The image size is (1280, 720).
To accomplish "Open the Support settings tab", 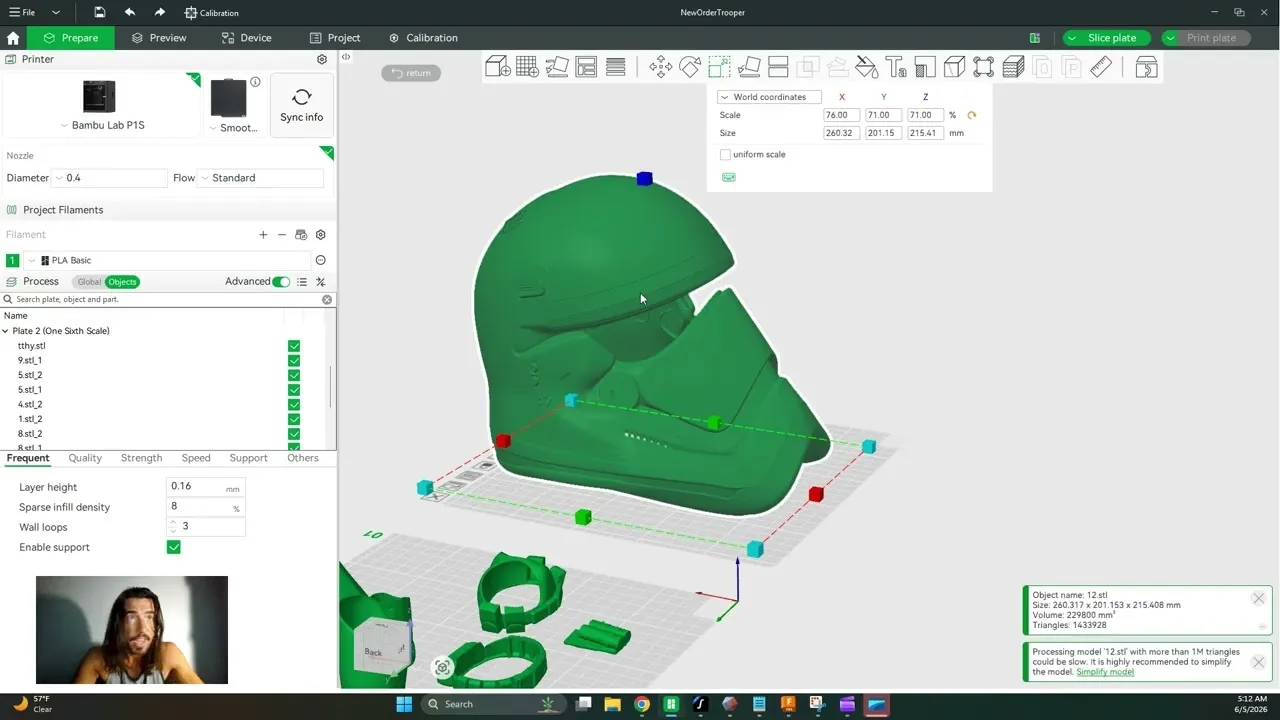I will [248, 458].
